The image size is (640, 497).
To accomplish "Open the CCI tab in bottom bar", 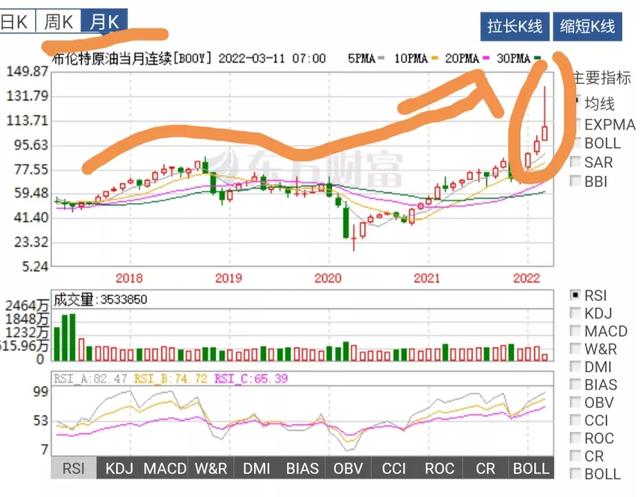I will pos(394,468).
